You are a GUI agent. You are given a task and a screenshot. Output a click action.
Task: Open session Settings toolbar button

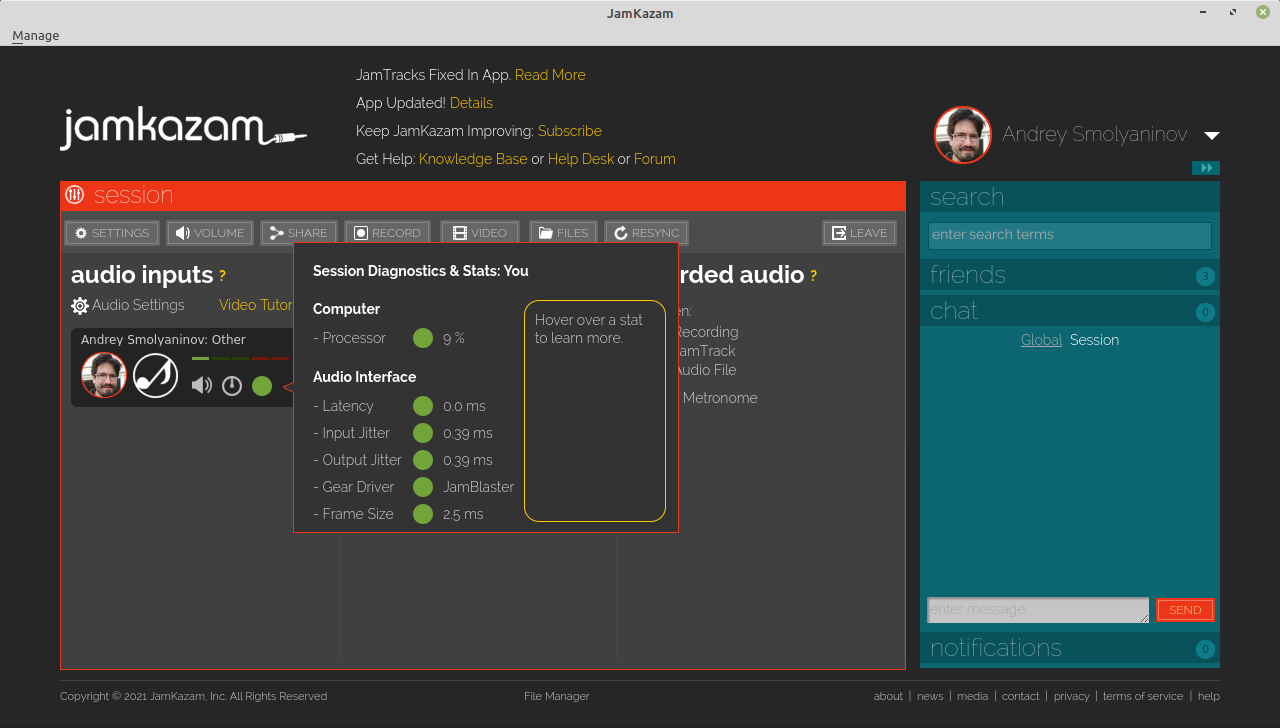point(112,233)
